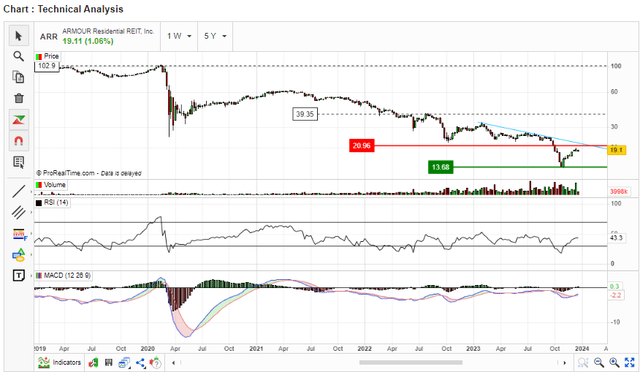This screenshot has width=640, height=372.
Task: Click scroll right arrow of timeline
Action: (x=564, y=363)
